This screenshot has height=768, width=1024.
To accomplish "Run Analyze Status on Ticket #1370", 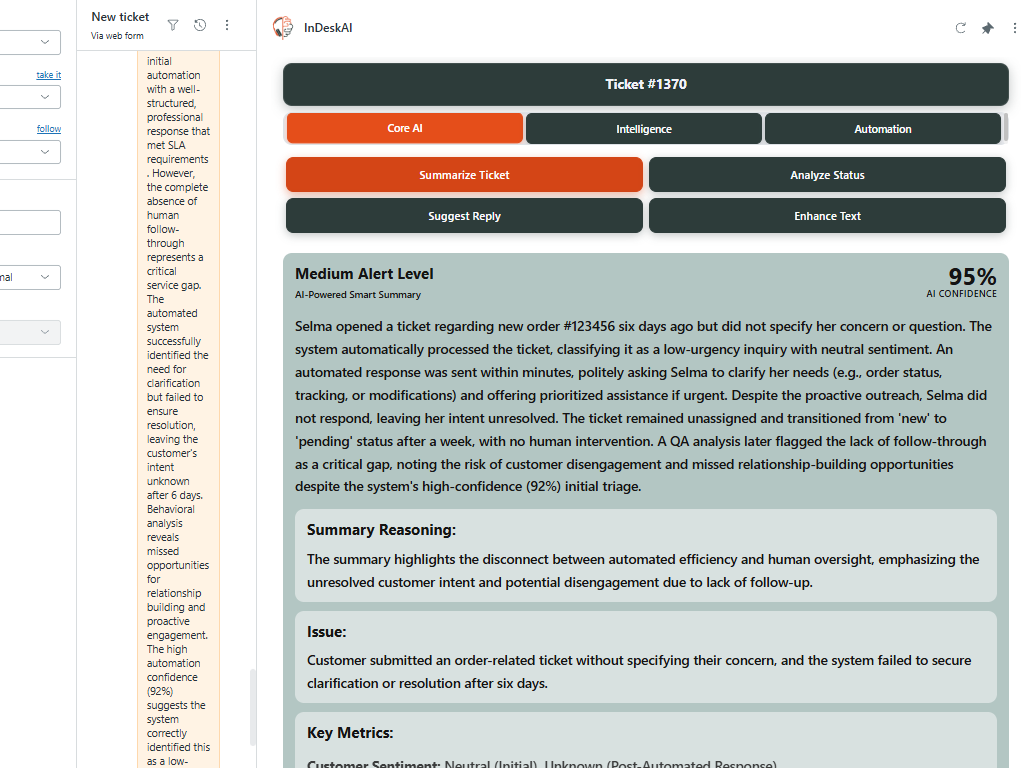I will click(x=827, y=174).
